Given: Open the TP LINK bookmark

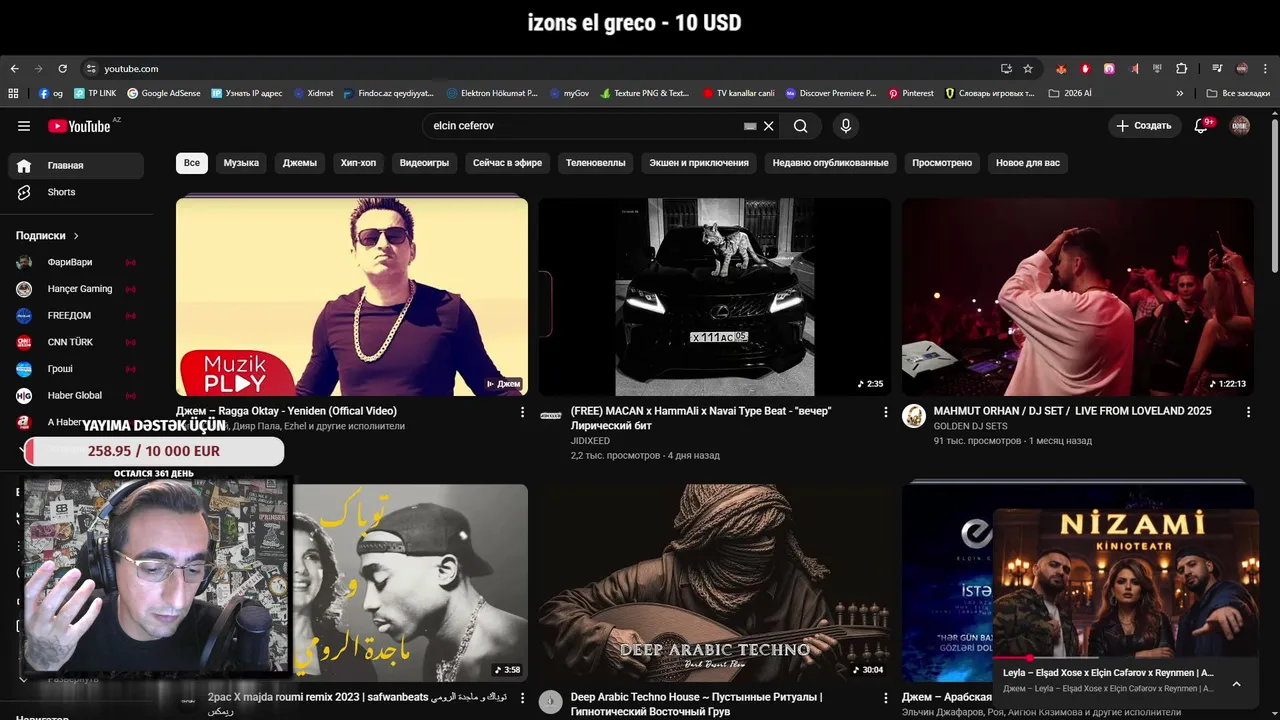Looking at the screenshot, I should pyautogui.click(x=94, y=93).
